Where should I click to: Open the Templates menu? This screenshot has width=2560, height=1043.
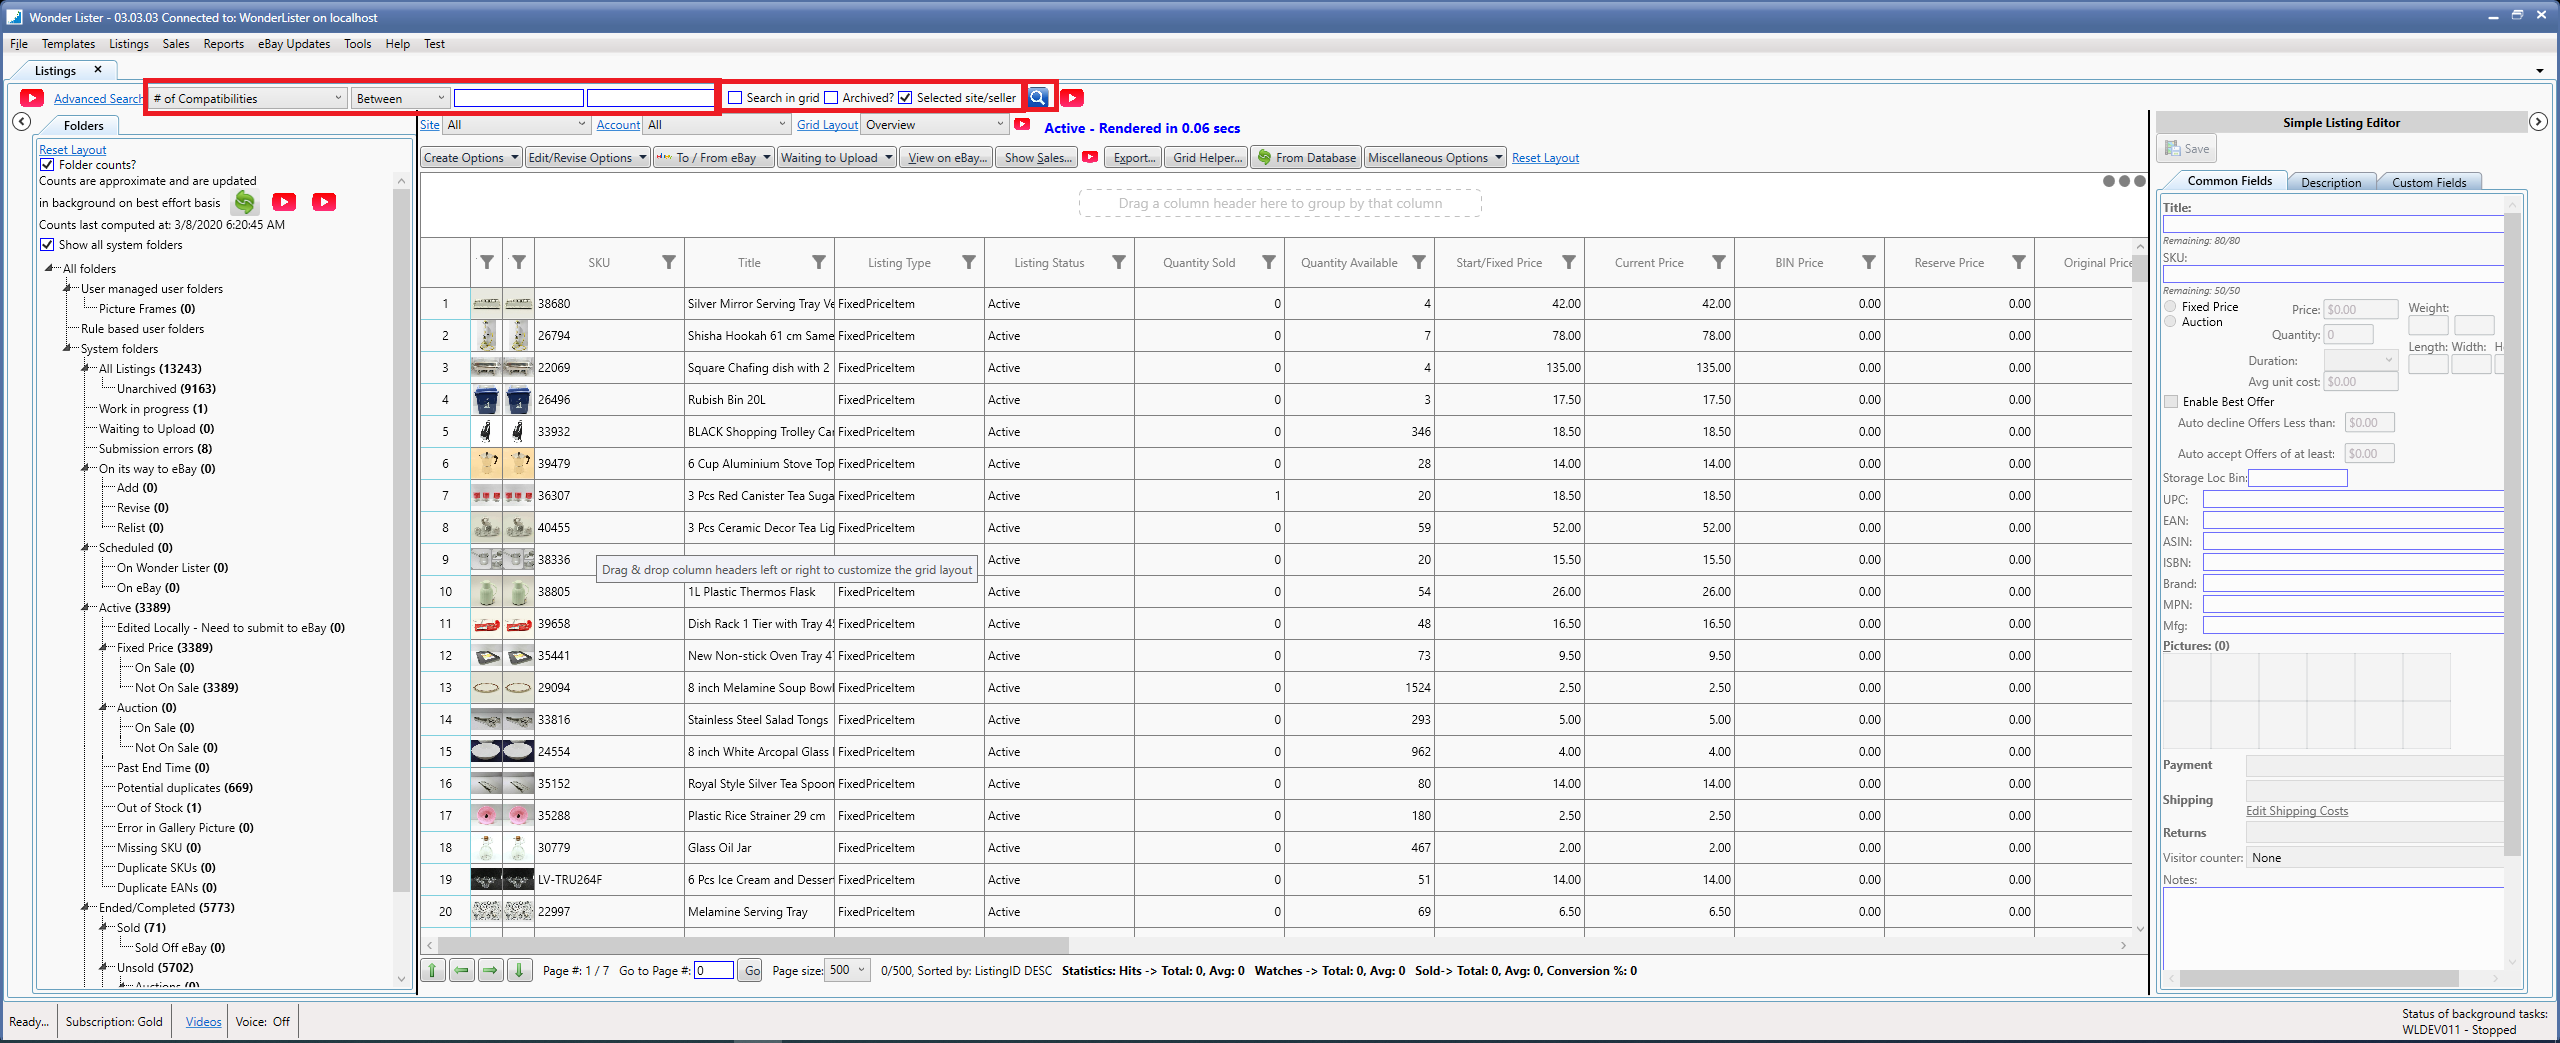[68, 44]
